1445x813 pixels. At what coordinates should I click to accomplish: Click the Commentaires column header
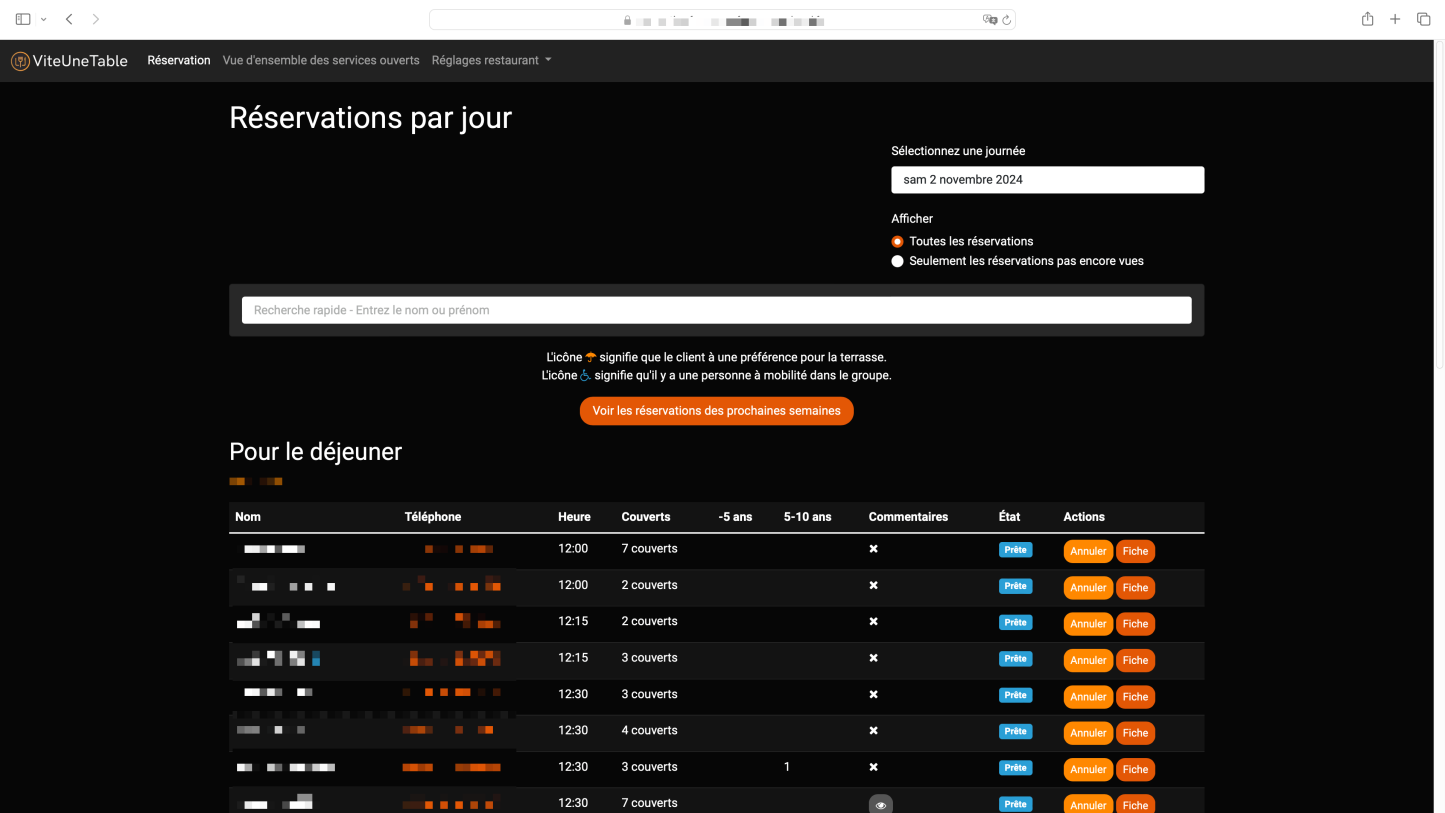[908, 517]
